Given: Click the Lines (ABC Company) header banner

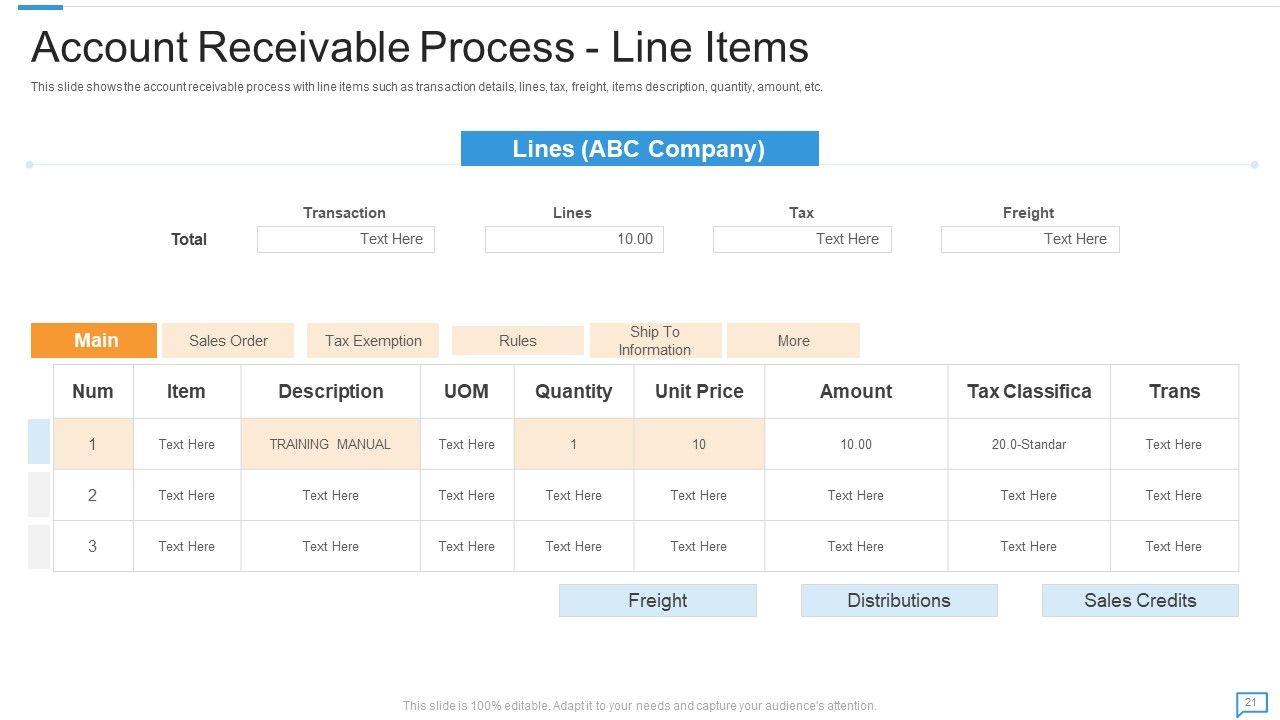Looking at the screenshot, I should click(x=639, y=149).
